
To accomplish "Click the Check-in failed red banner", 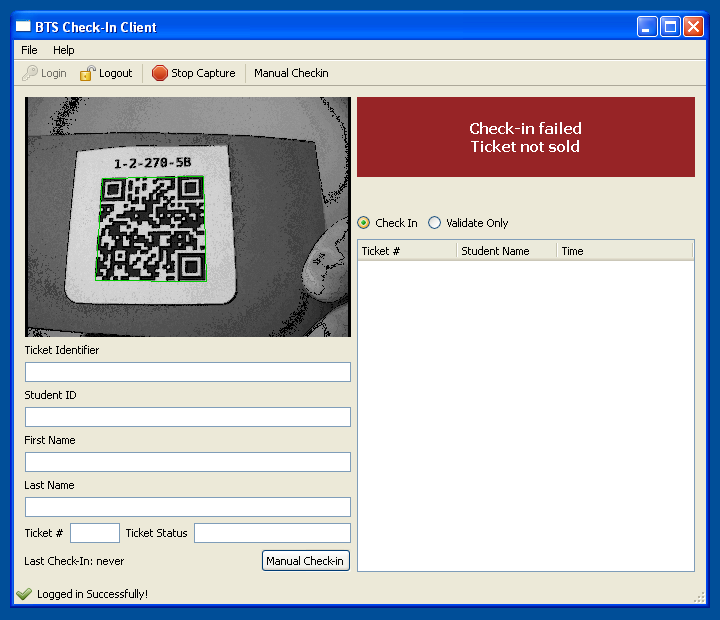I will [x=526, y=137].
